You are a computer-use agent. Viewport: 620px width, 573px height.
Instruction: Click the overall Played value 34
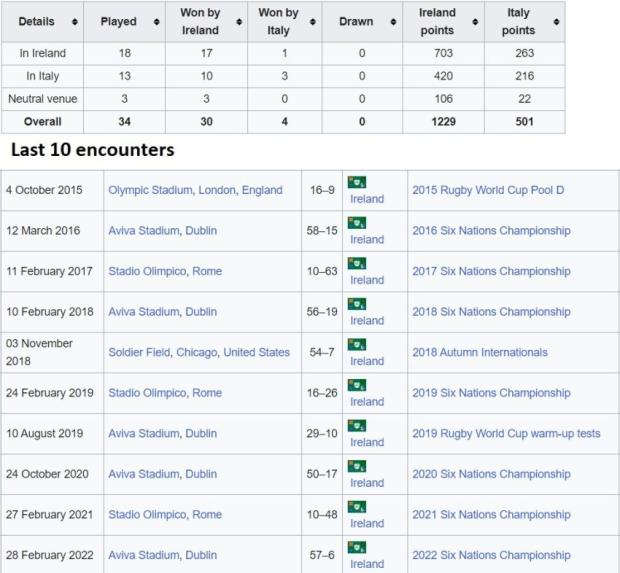pos(125,121)
